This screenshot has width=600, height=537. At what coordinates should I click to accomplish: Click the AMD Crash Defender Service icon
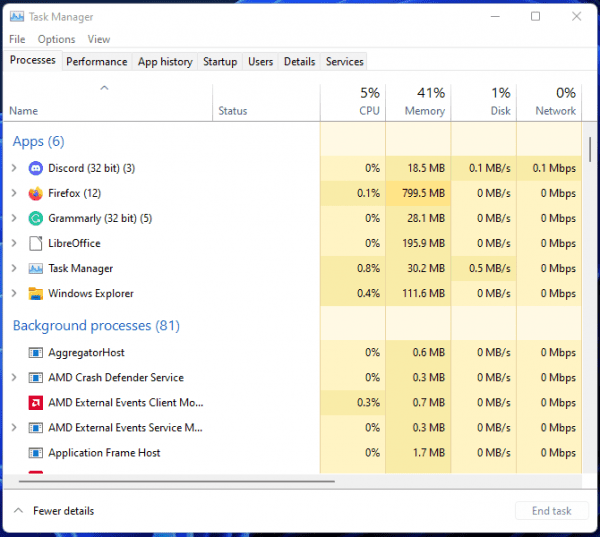pyautogui.click(x=36, y=378)
